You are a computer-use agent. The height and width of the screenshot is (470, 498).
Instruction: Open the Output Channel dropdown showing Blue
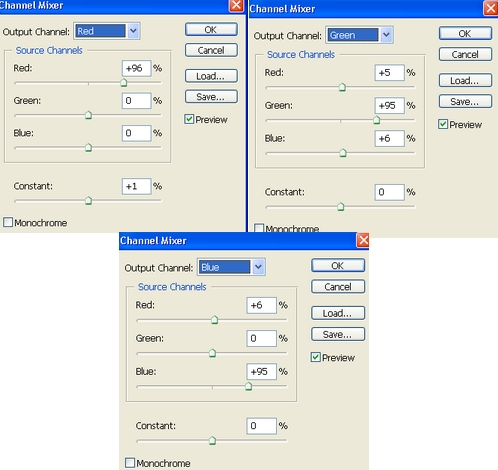[231, 267]
